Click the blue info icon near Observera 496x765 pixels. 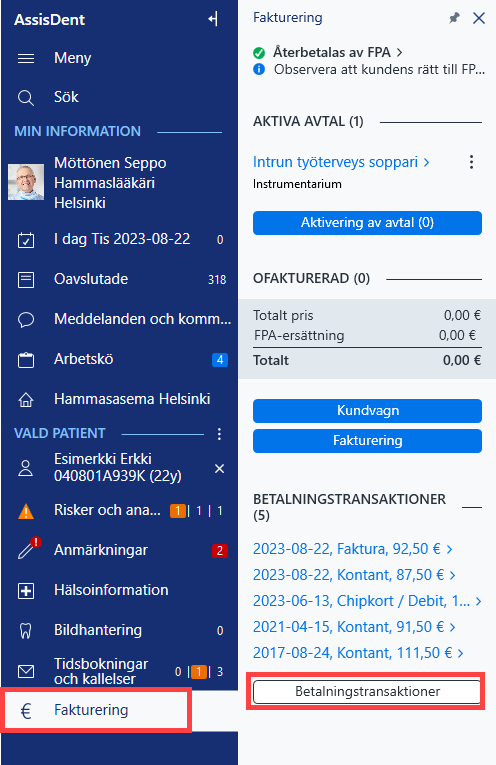[x=259, y=69]
